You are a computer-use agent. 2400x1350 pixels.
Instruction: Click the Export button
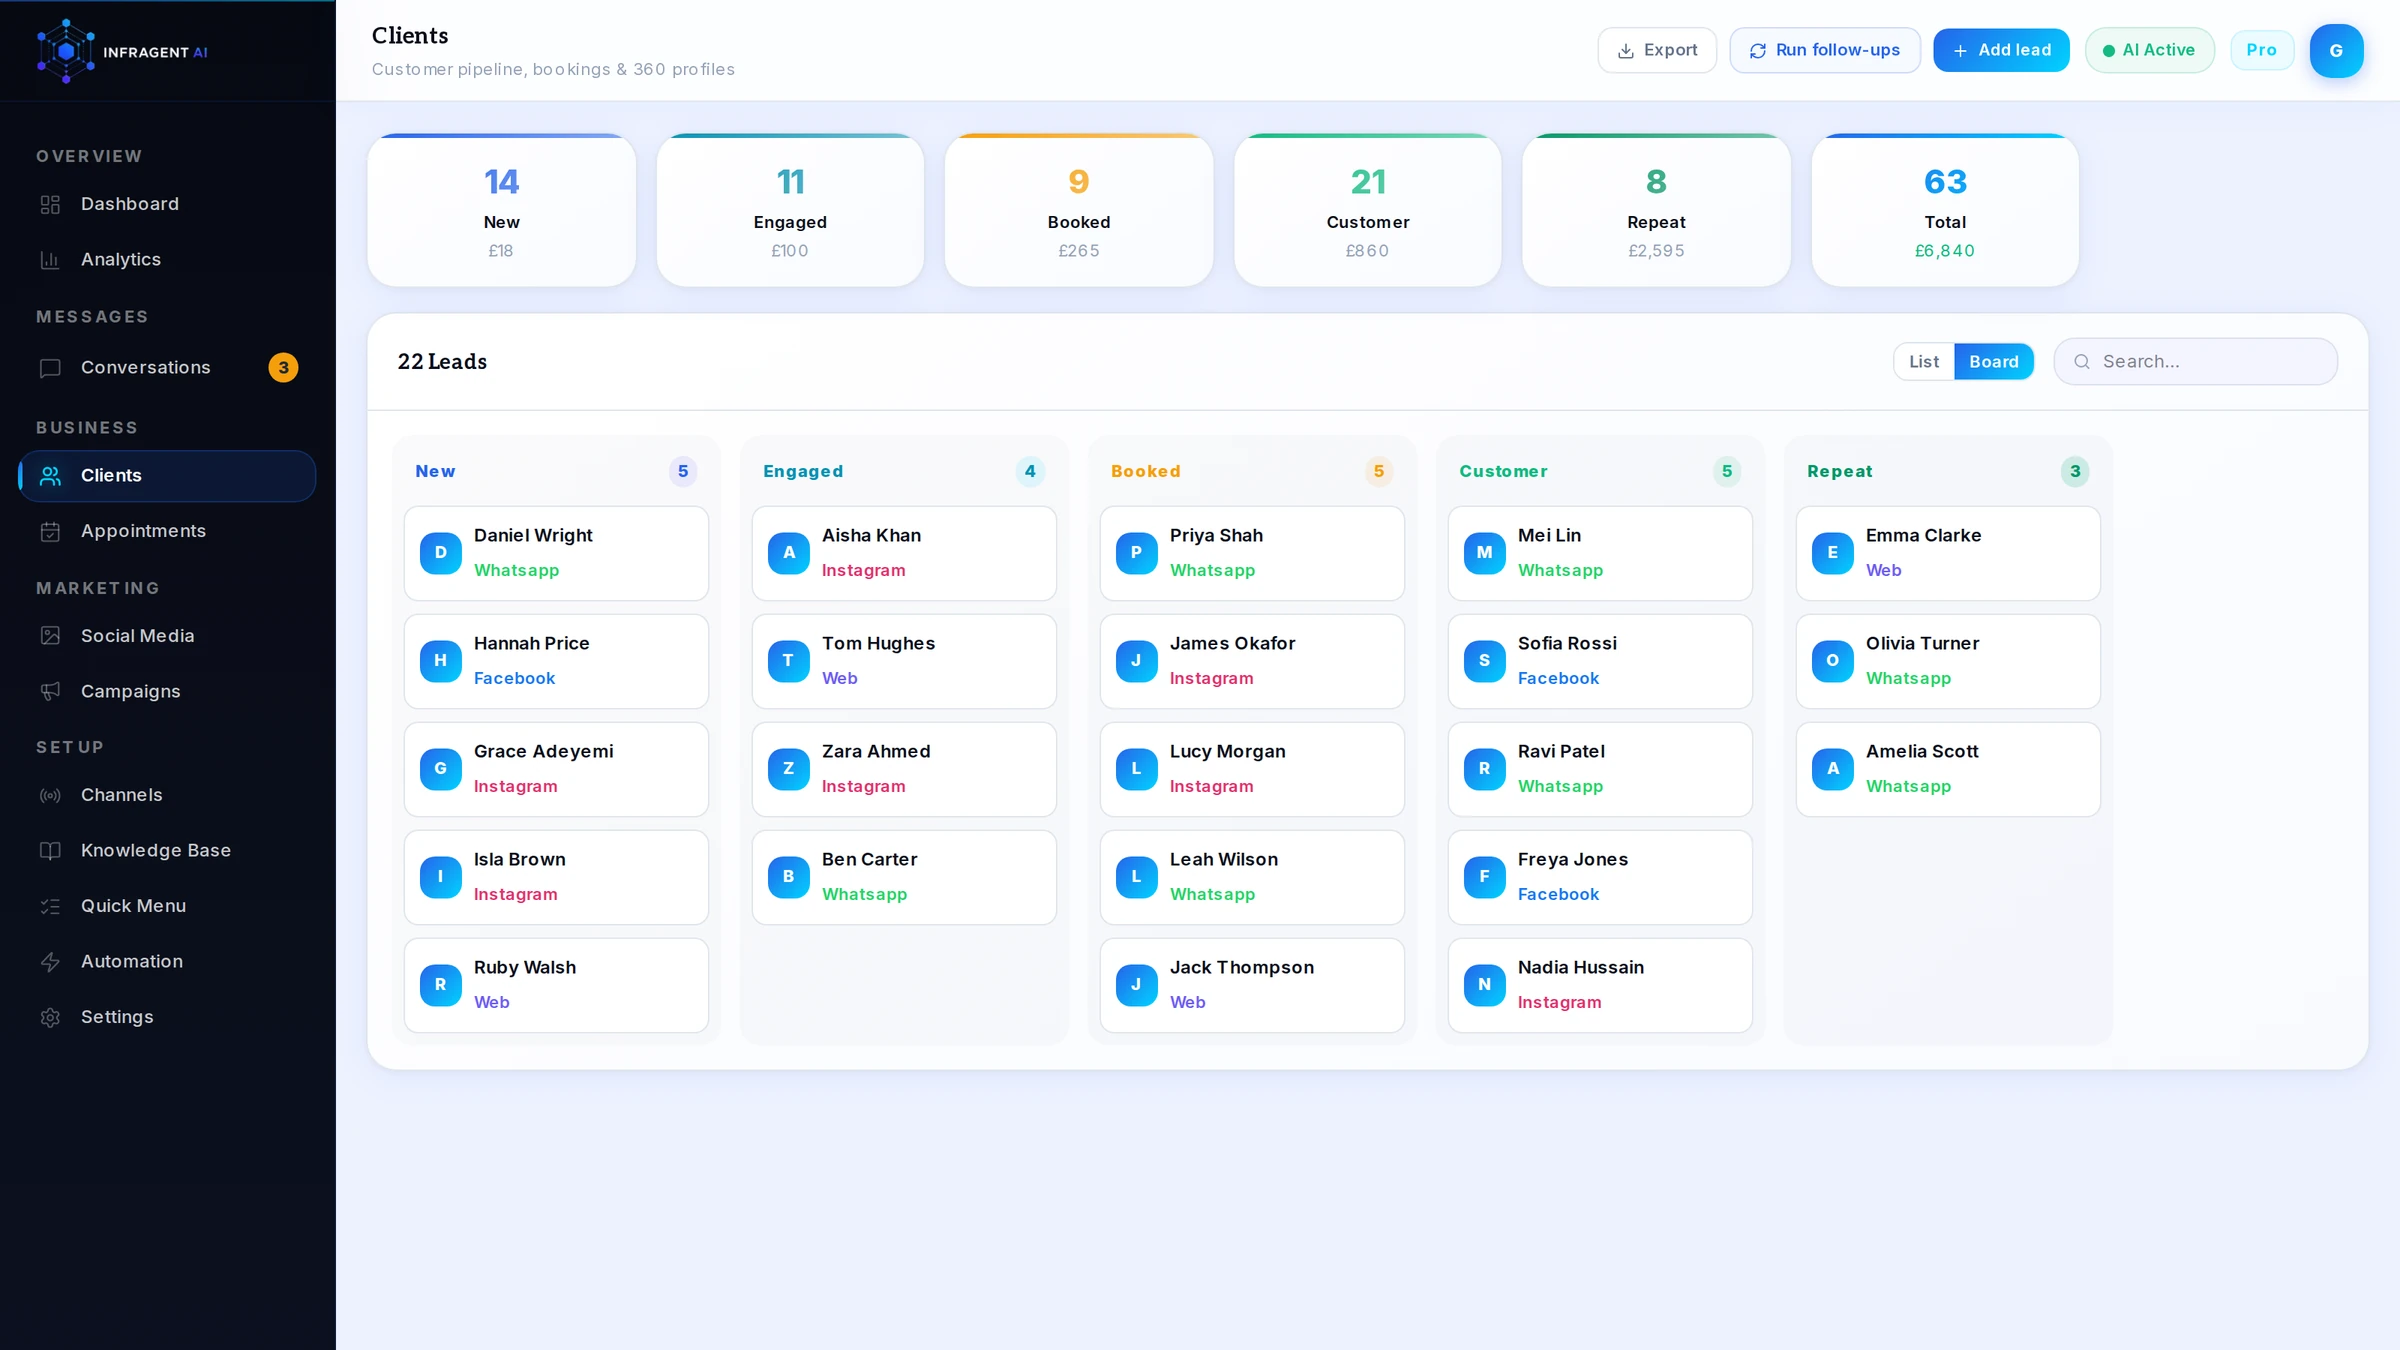(1657, 50)
